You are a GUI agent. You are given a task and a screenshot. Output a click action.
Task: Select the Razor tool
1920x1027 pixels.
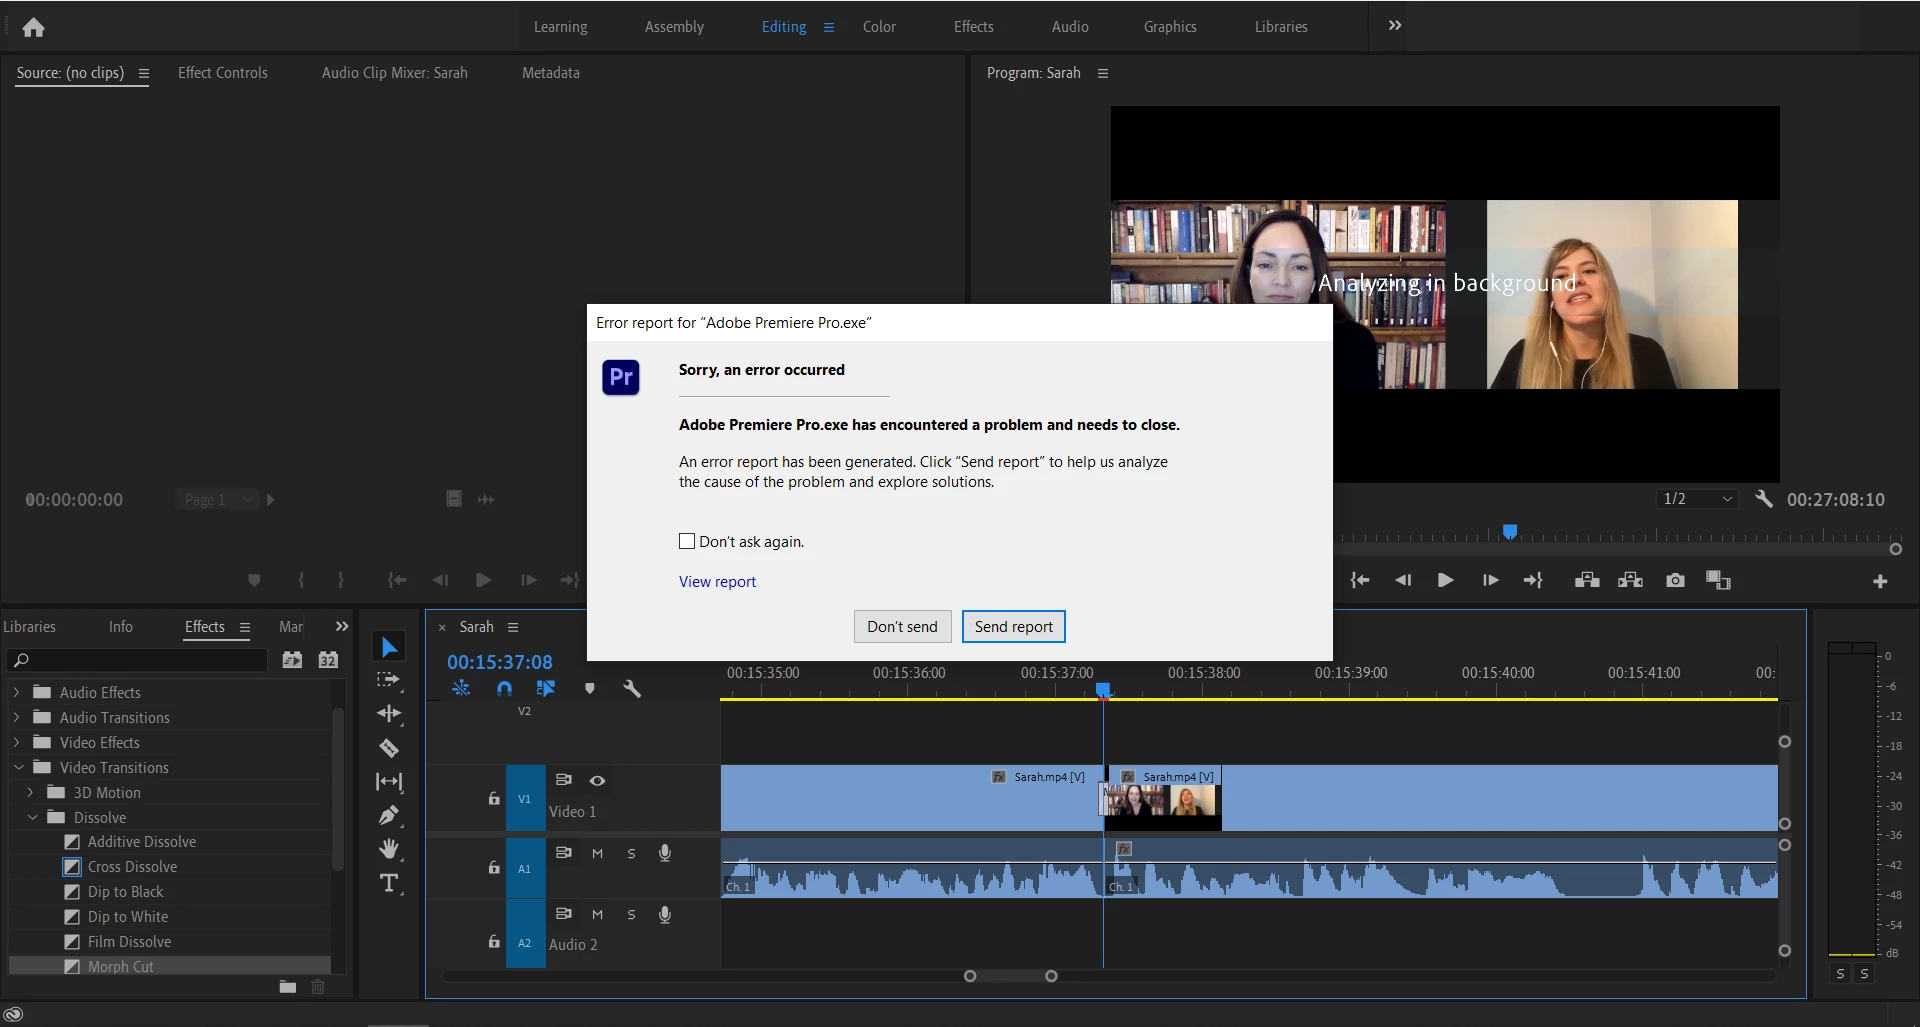[x=389, y=747]
